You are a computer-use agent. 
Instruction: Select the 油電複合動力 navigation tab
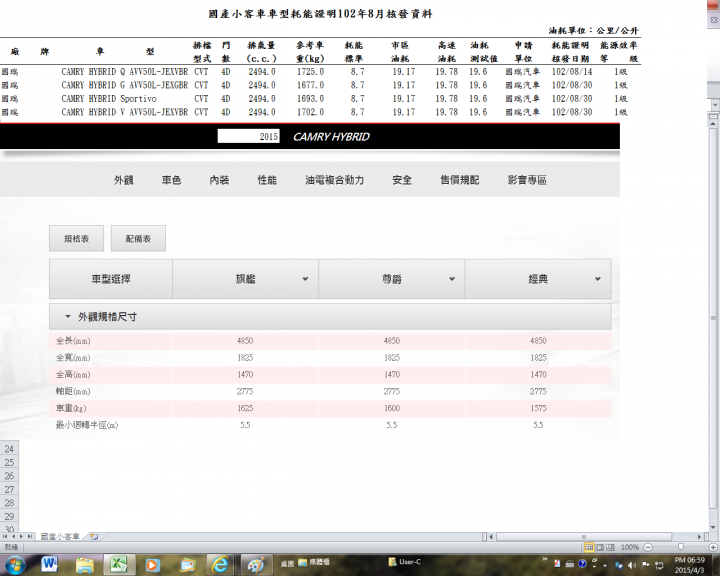pyautogui.click(x=334, y=180)
